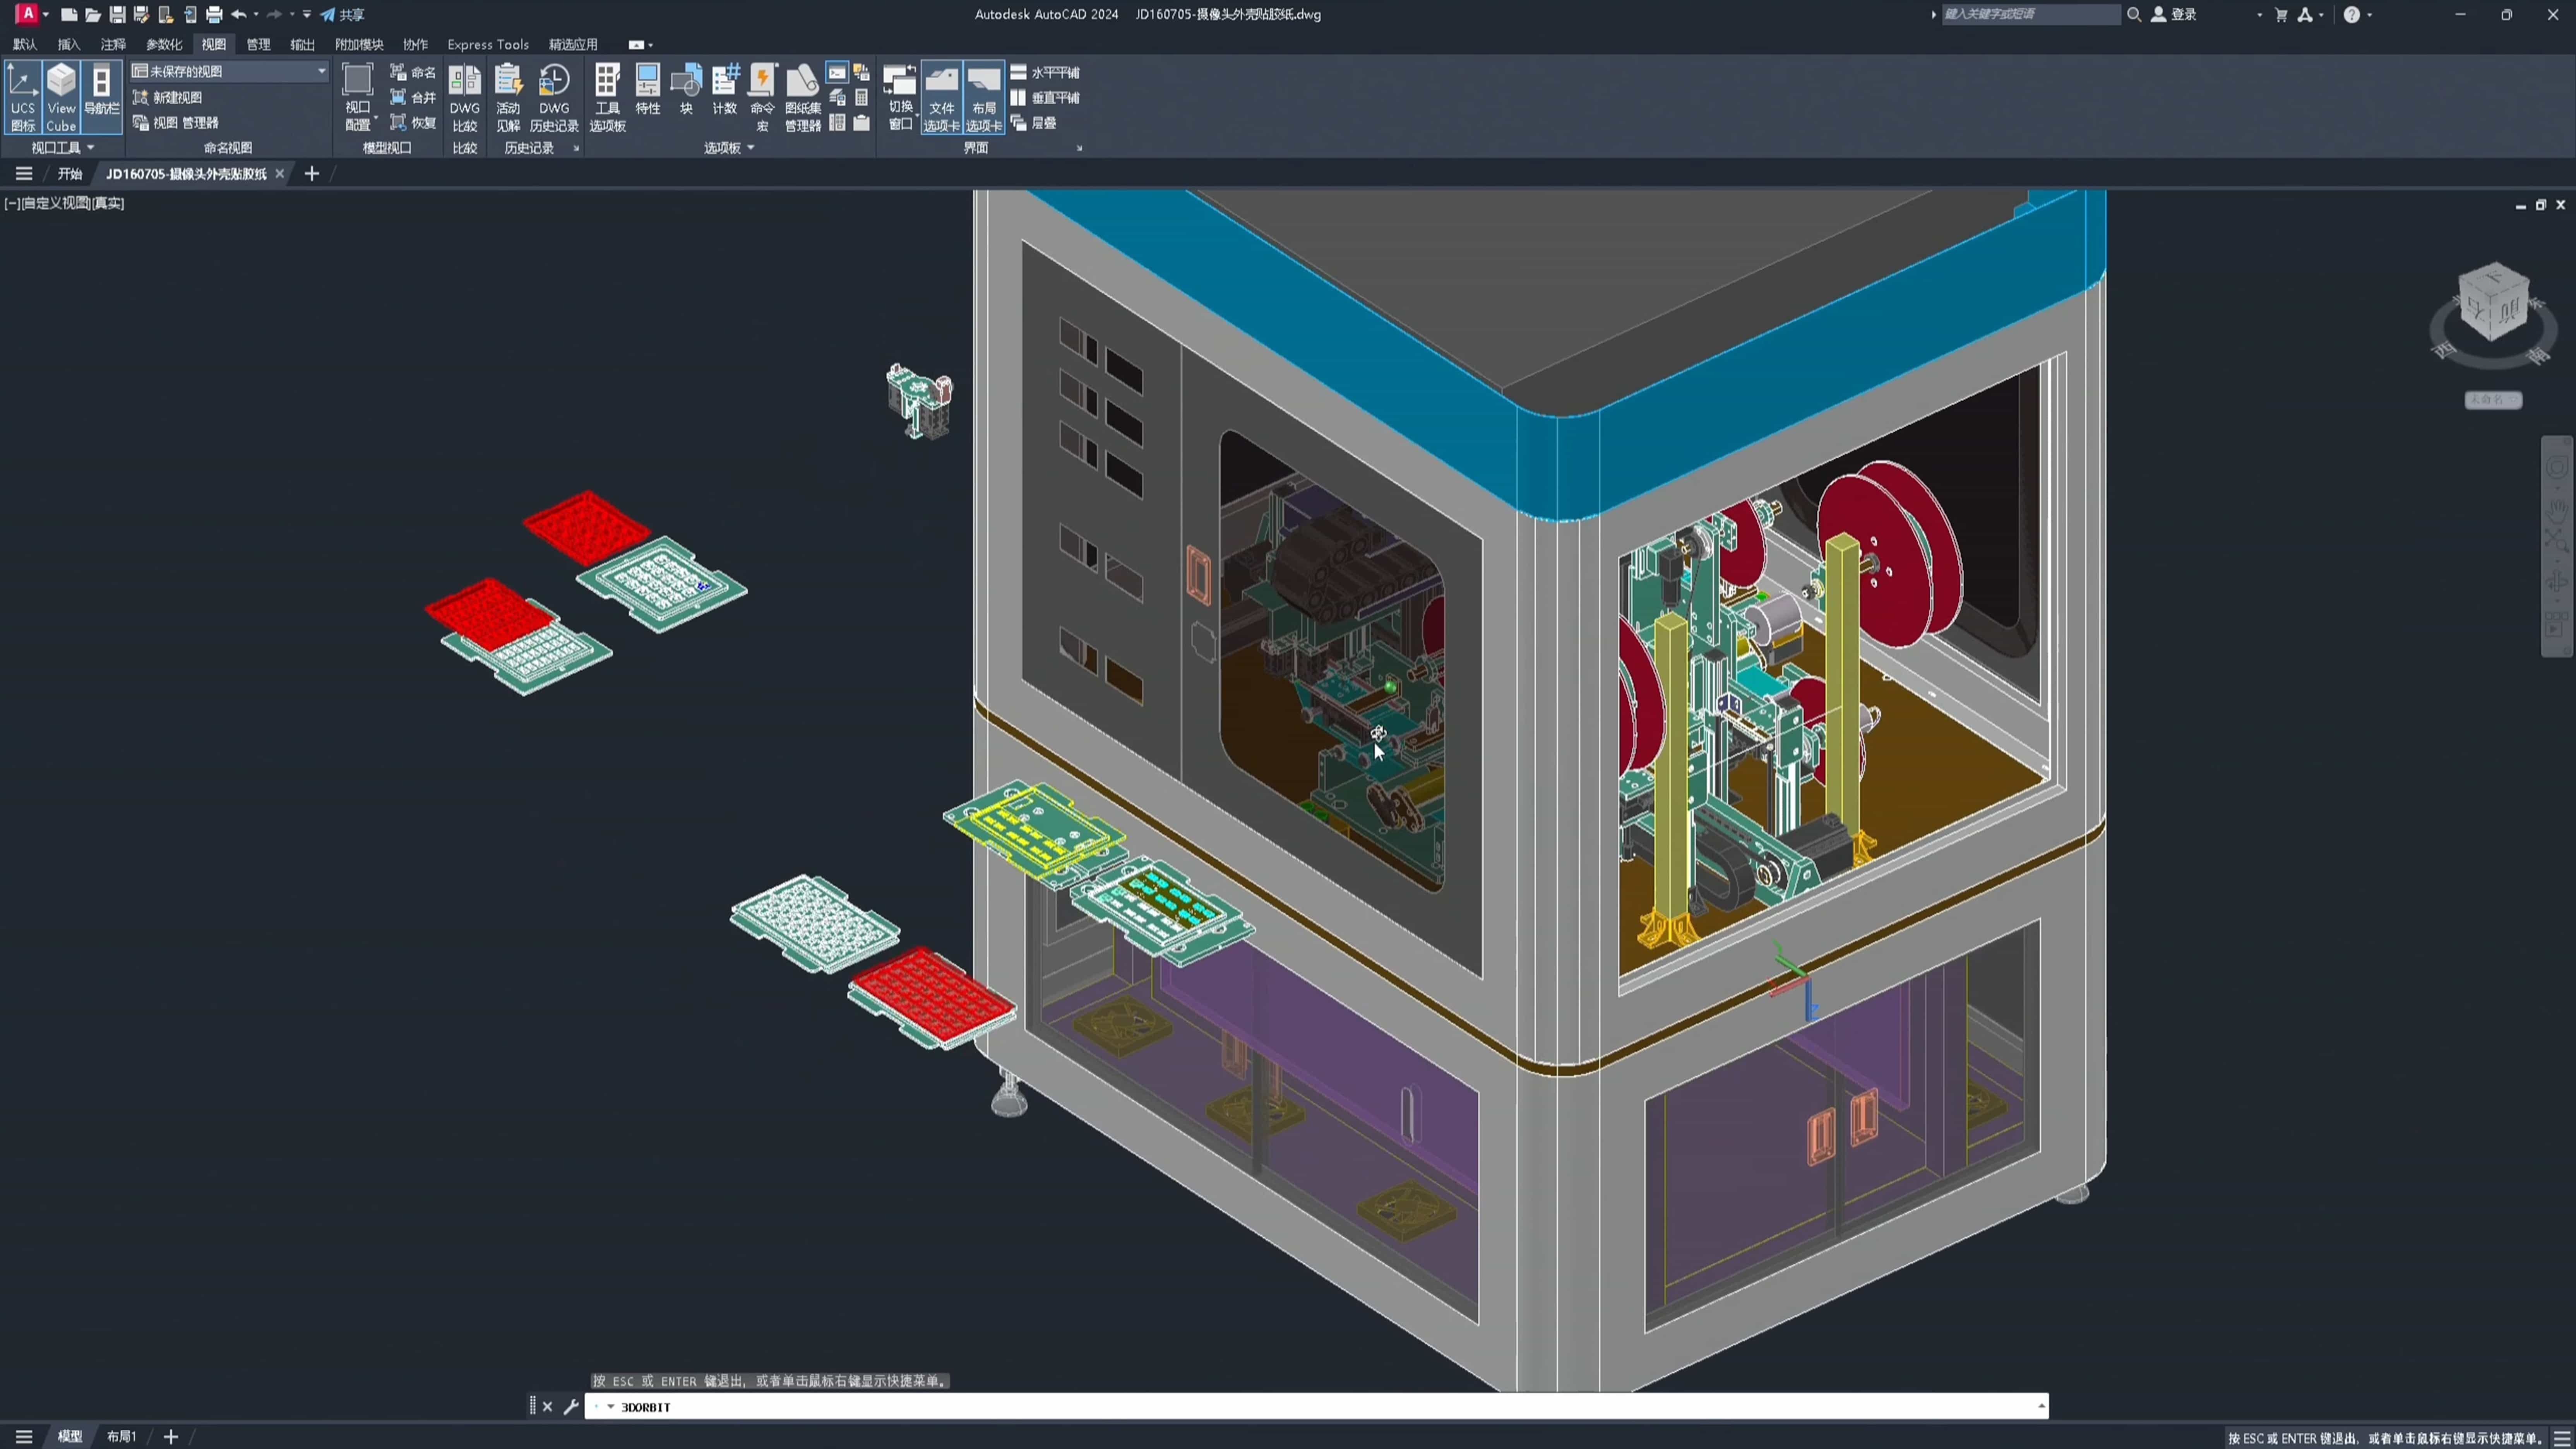The width and height of the screenshot is (2576, 1449).
Task: Close the command line with the X
Action: pyautogui.click(x=547, y=1406)
